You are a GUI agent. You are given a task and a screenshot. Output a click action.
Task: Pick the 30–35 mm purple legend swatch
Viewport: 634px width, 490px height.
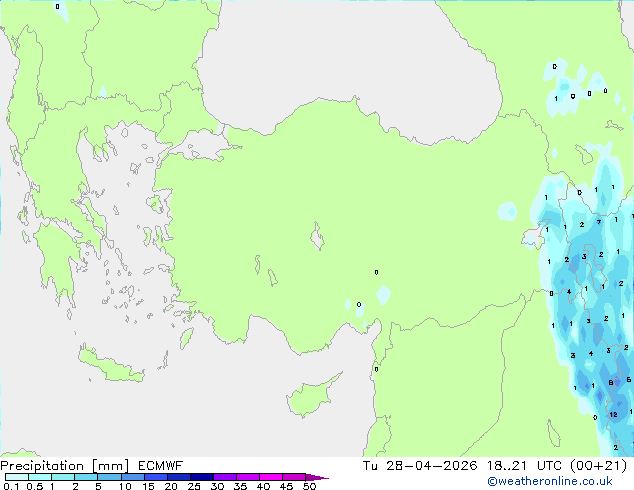tap(225, 477)
